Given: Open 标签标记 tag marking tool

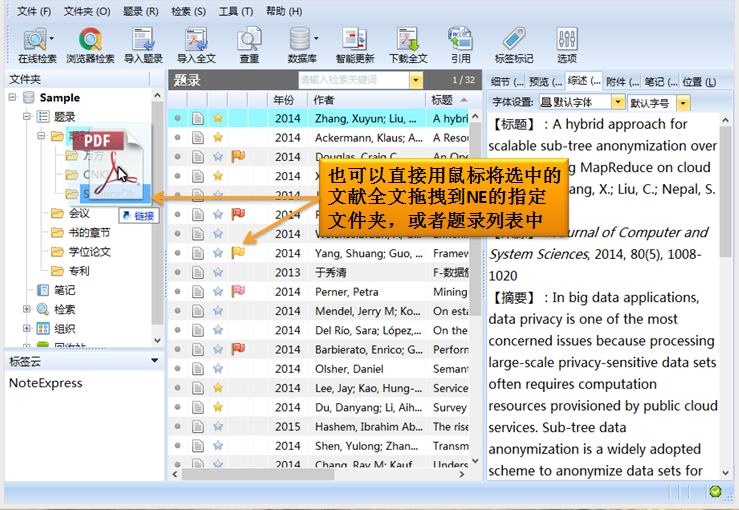Looking at the screenshot, I should click(x=514, y=45).
